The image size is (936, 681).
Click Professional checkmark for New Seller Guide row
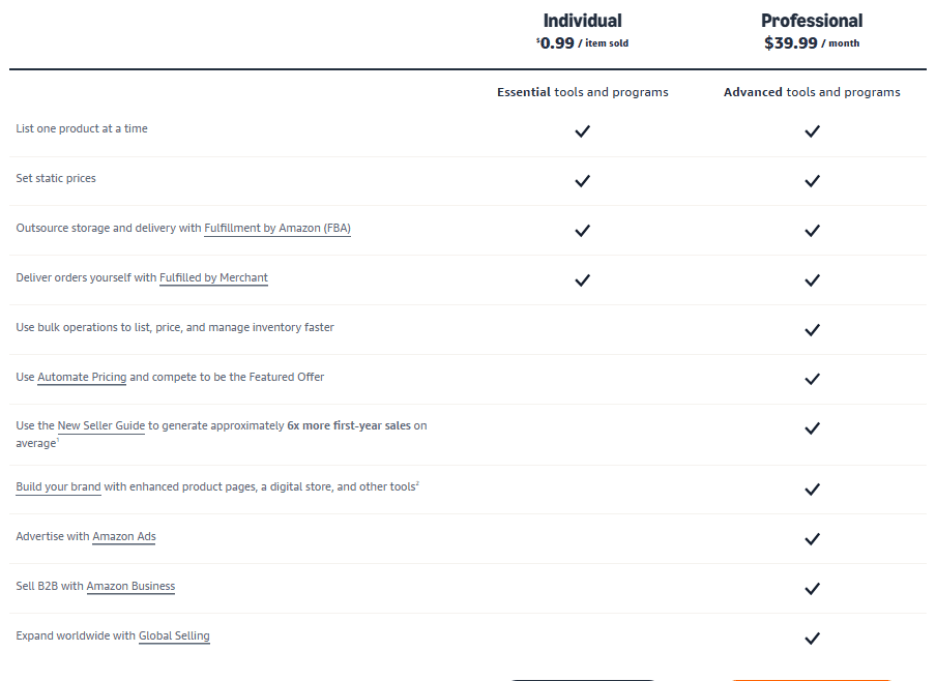812,428
